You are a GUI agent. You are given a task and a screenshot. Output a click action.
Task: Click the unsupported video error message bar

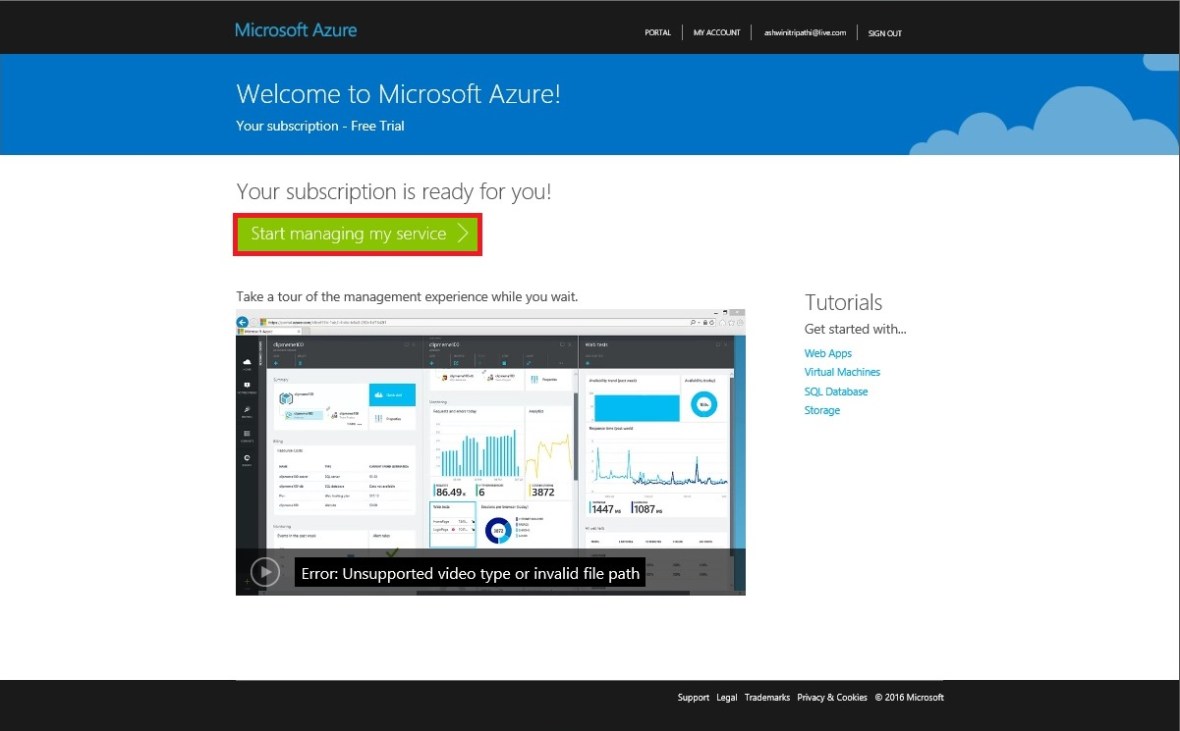(x=469, y=573)
